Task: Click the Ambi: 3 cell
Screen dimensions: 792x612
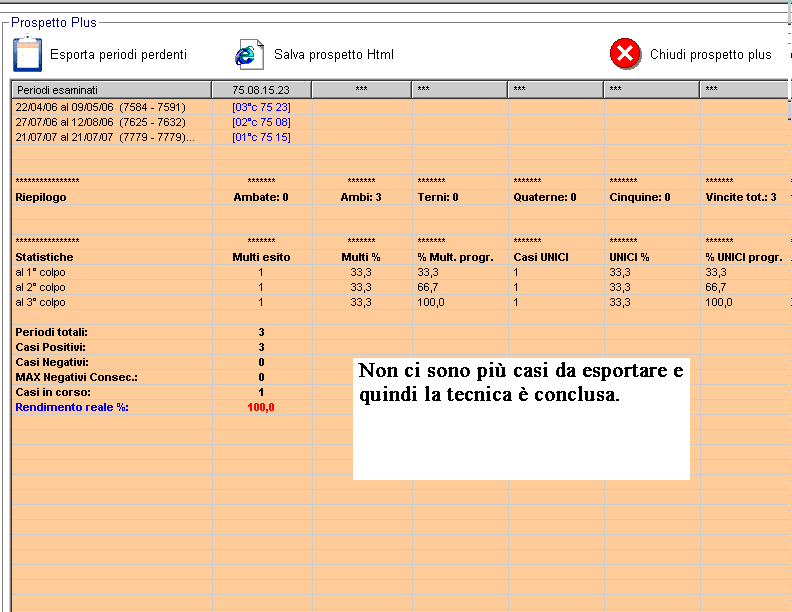Action: click(361, 197)
